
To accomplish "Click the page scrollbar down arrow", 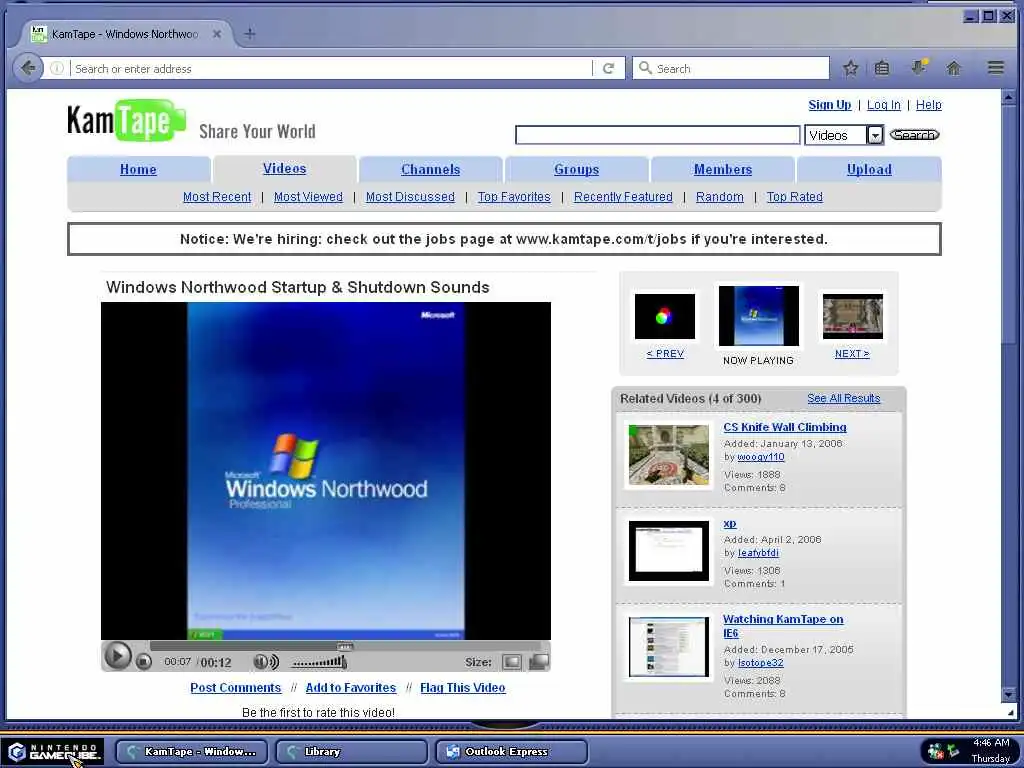I will pos(1008,693).
